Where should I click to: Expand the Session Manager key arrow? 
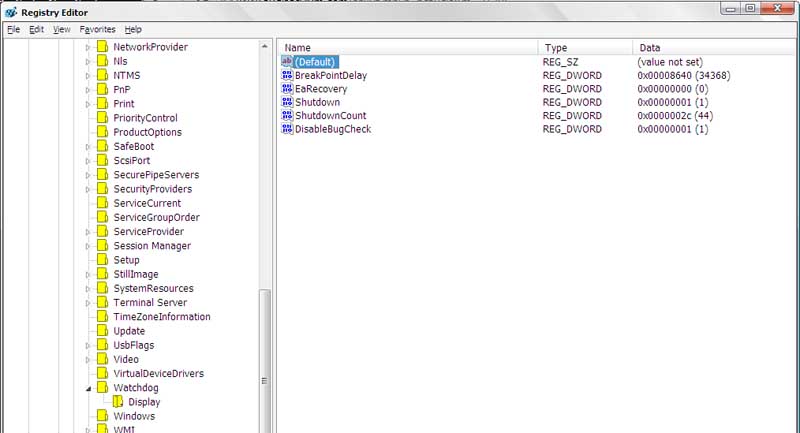[x=88, y=246]
